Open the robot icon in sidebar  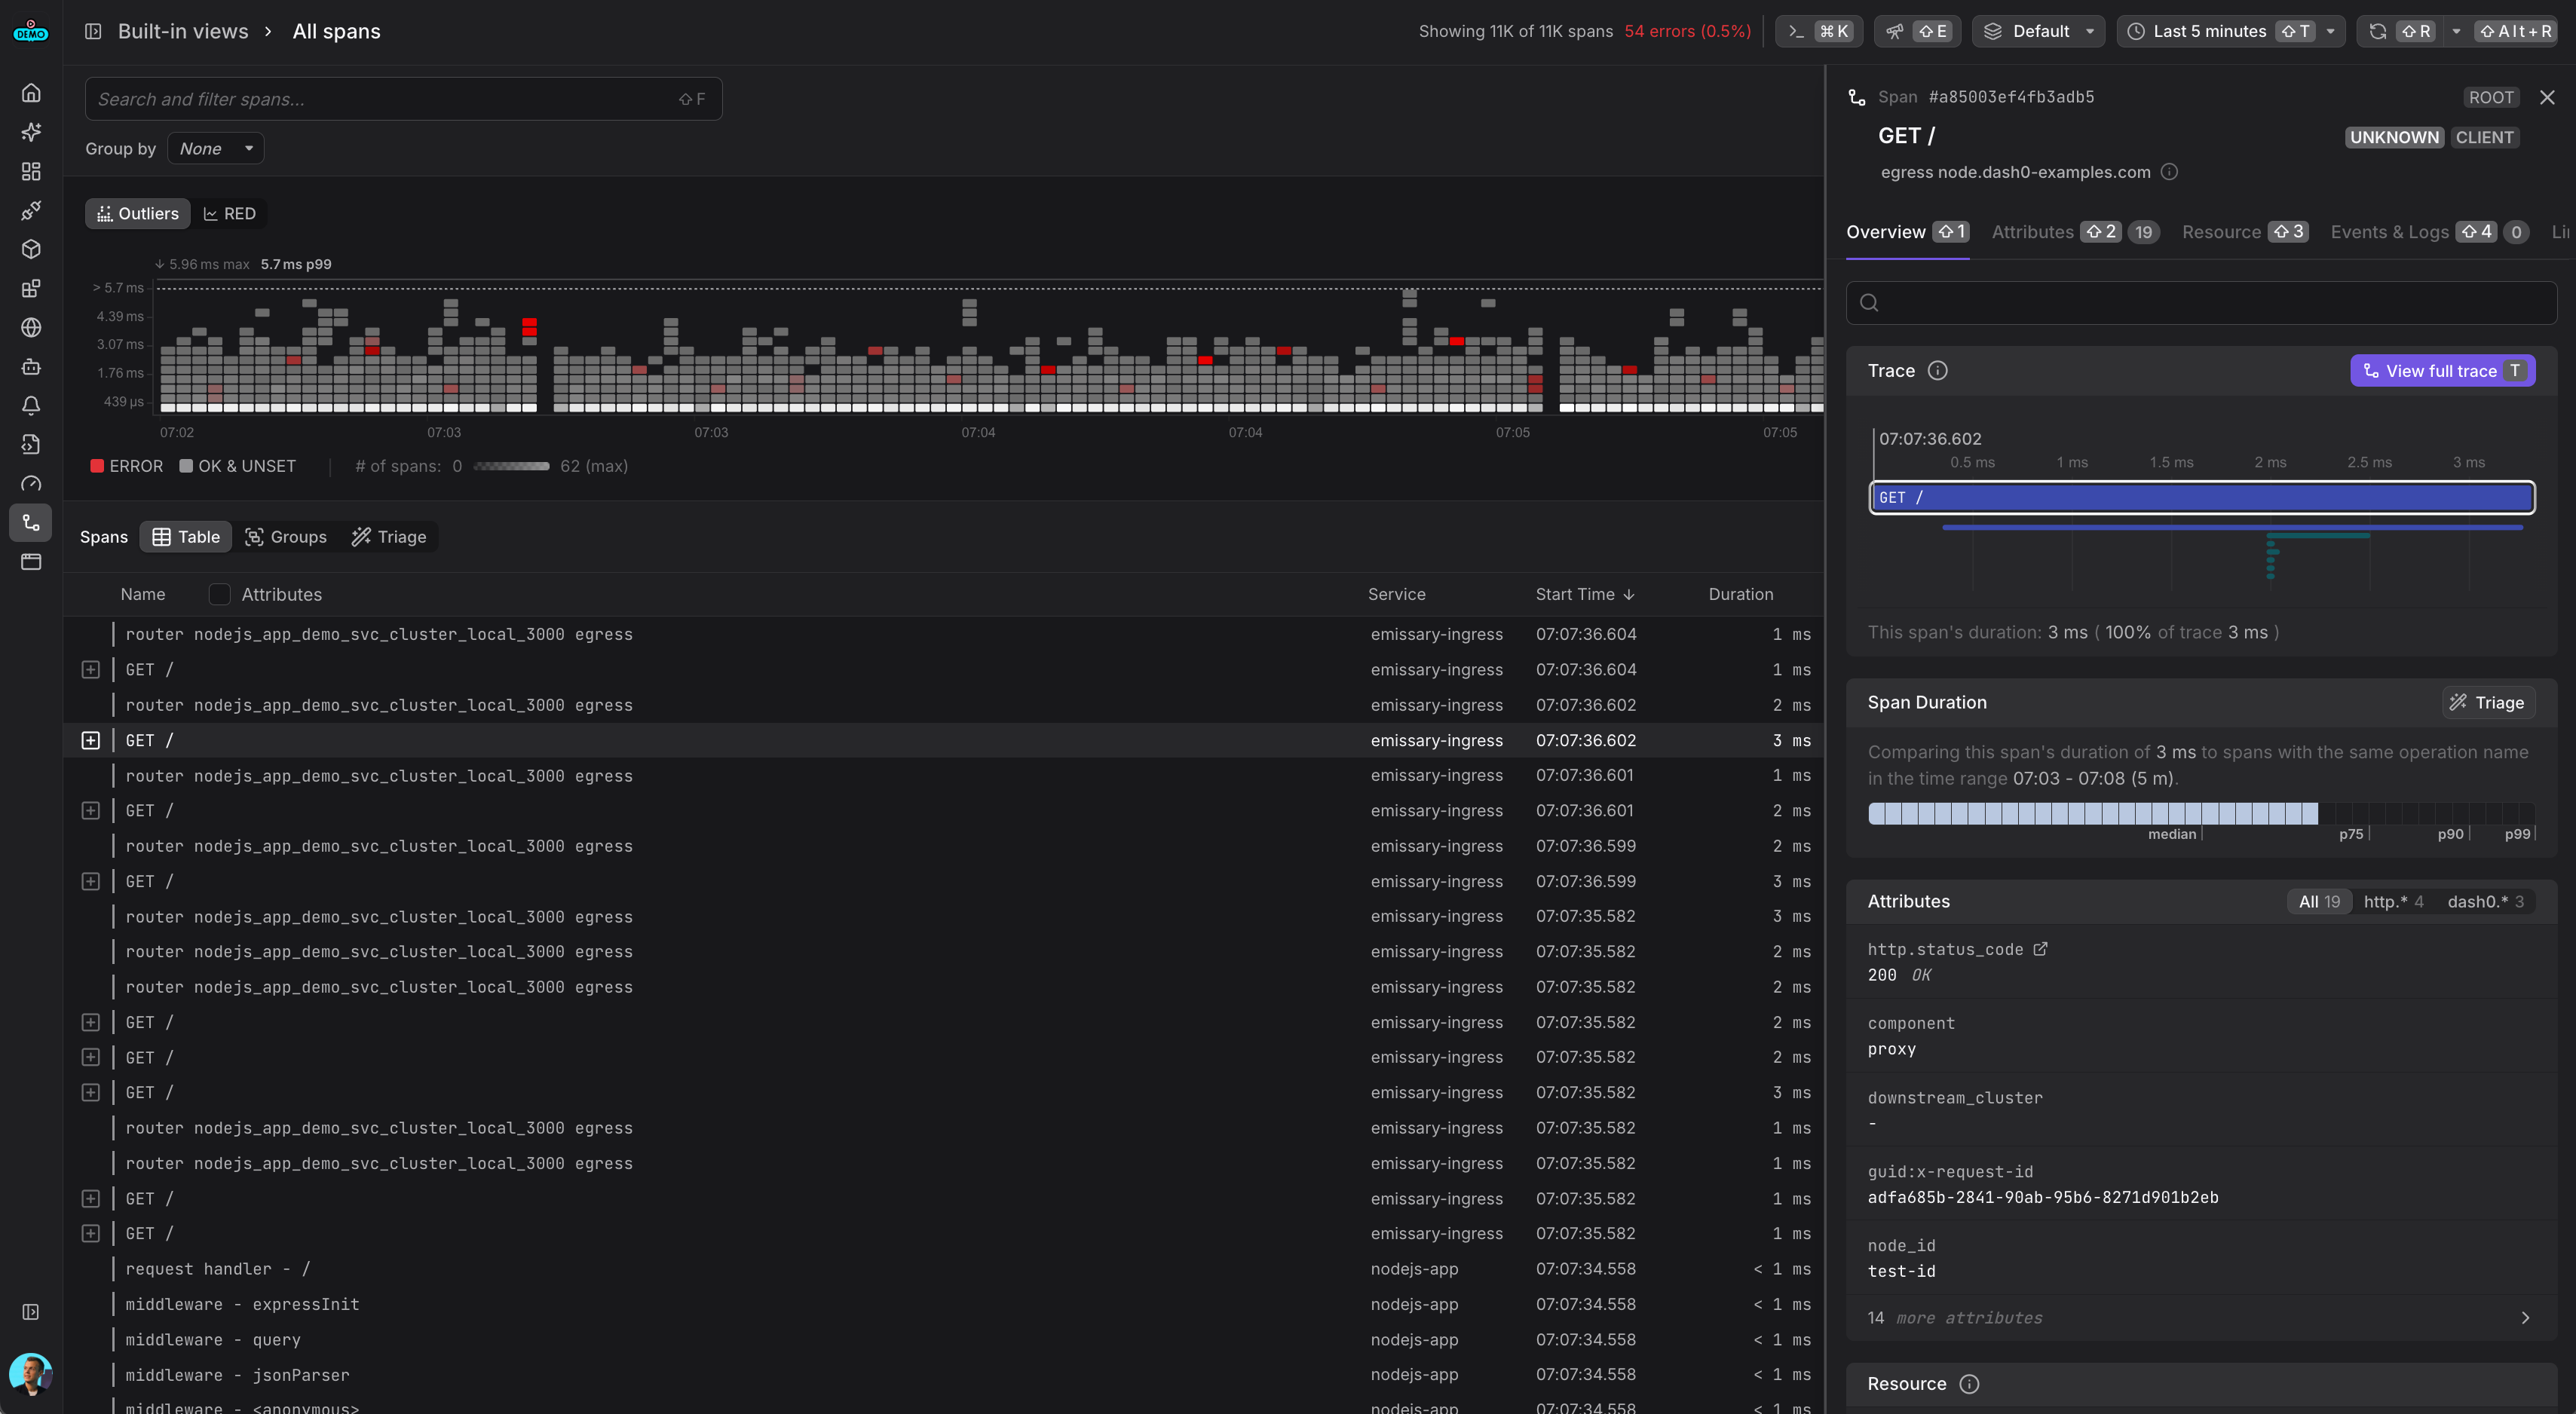coord(31,366)
